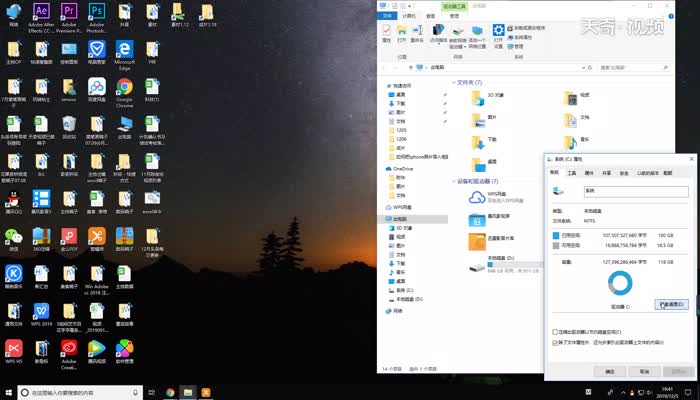
Task: Click 确定 button in properties dialog
Action: 610,371
